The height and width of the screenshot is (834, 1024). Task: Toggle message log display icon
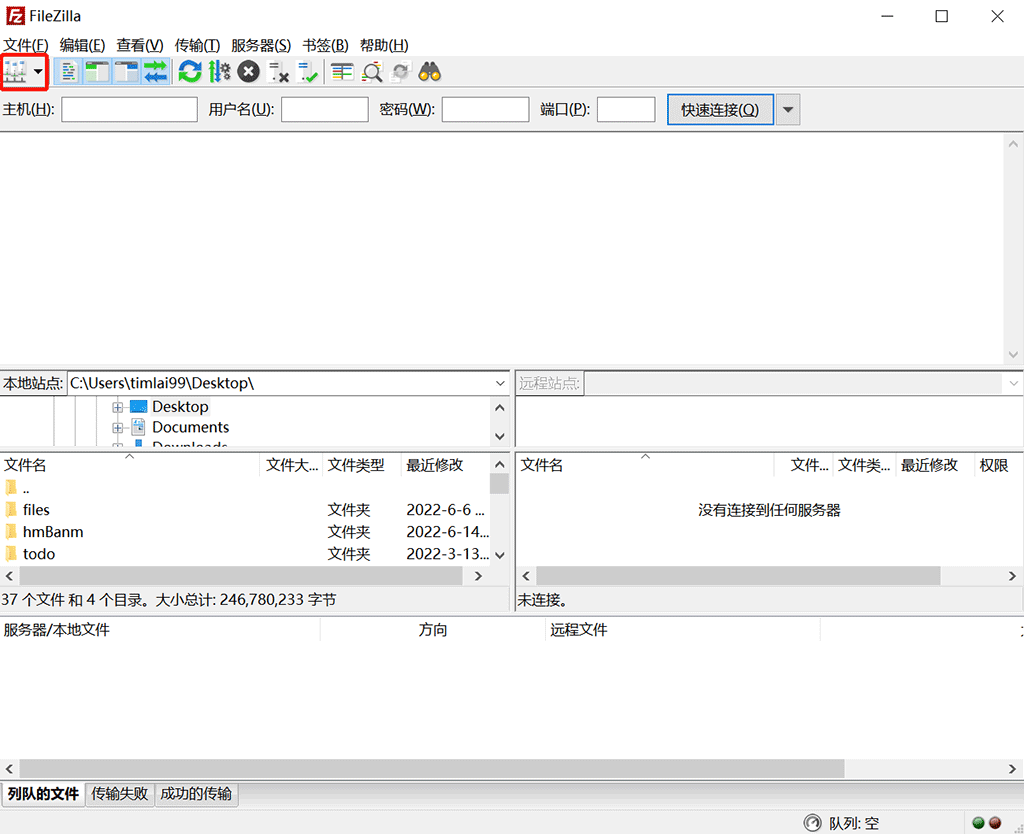pos(69,72)
